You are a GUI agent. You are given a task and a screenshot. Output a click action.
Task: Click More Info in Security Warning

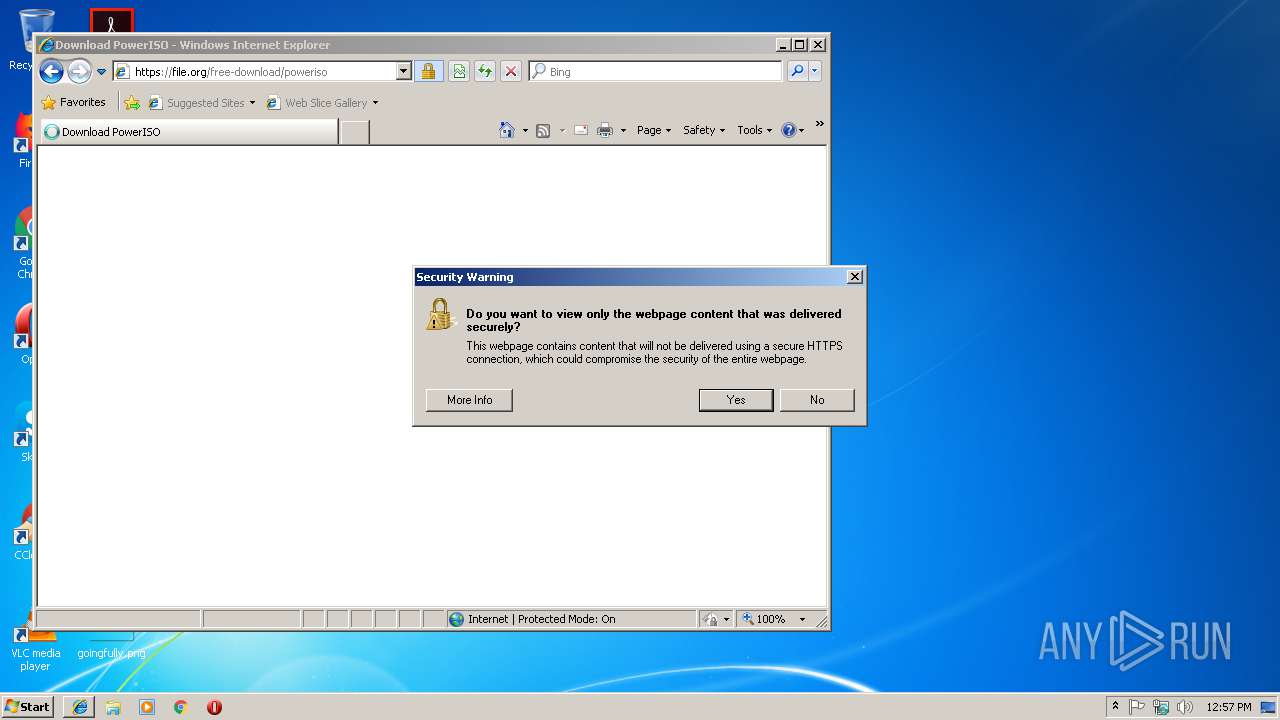(469, 400)
